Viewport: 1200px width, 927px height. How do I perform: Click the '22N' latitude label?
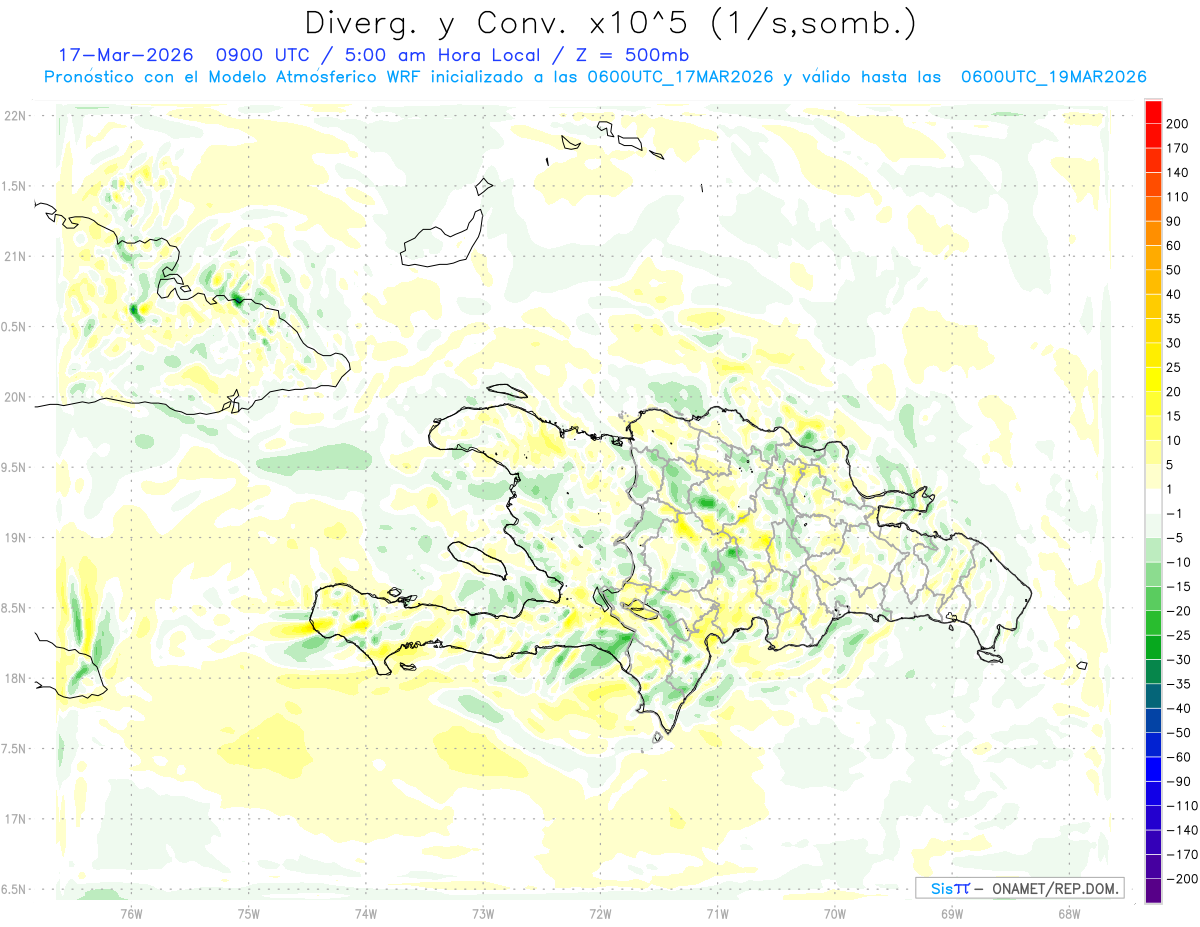(x=15, y=116)
